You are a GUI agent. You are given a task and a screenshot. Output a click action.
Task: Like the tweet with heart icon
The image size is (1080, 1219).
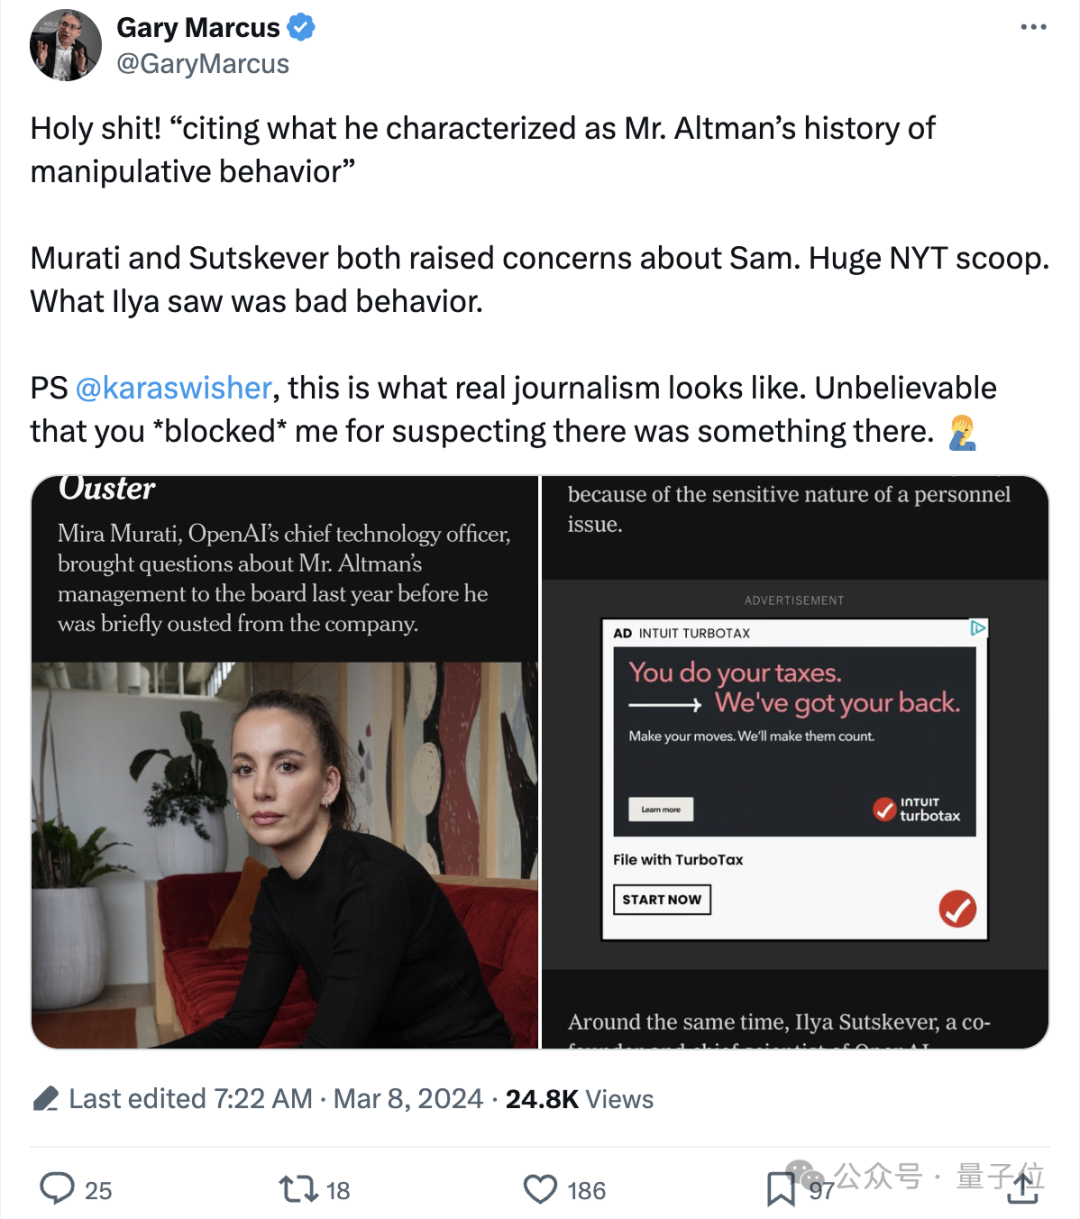(x=540, y=1188)
